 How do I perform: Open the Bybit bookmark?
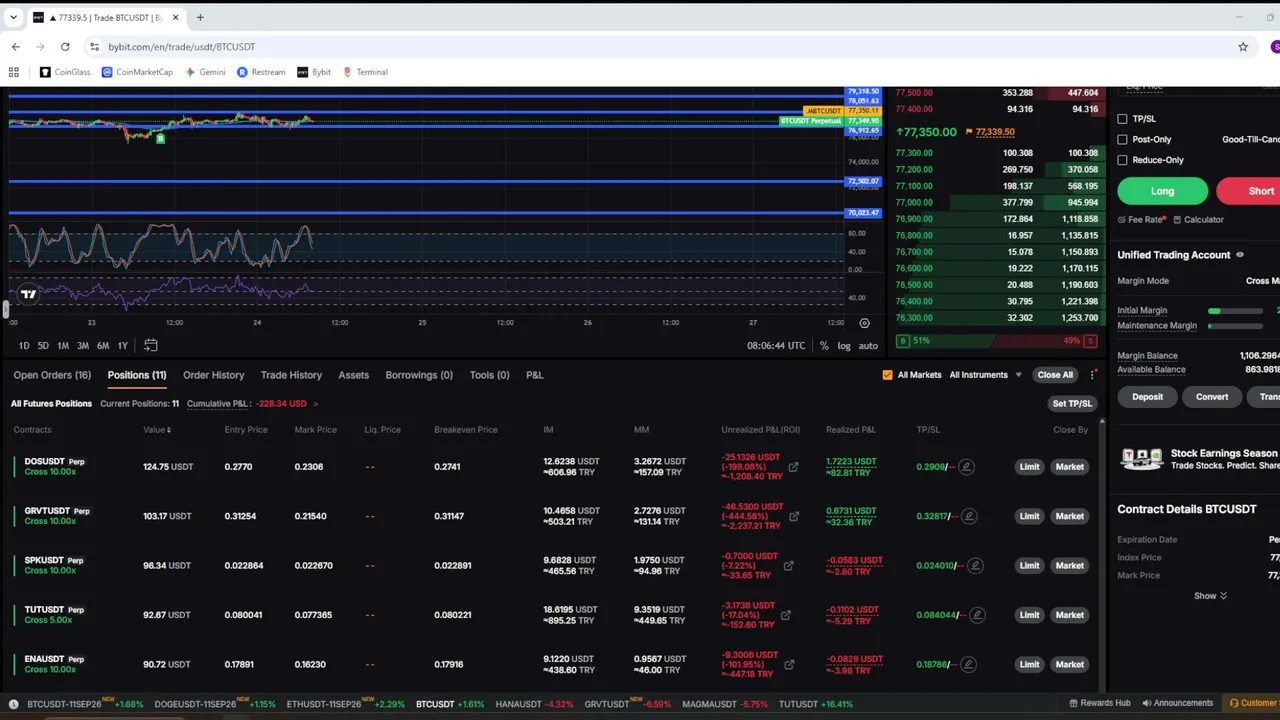pyautogui.click(x=314, y=72)
